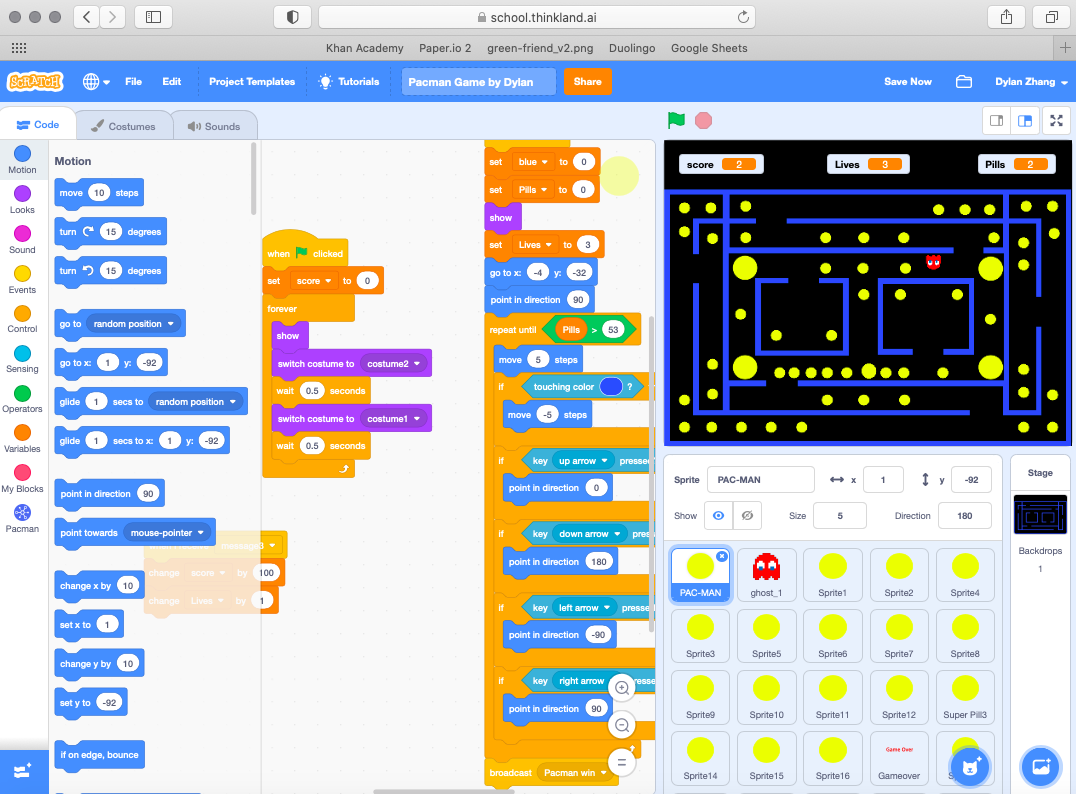Enter full screen stage mode
The height and width of the screenshot is (794, 1076).
(x=1056, y=121)
